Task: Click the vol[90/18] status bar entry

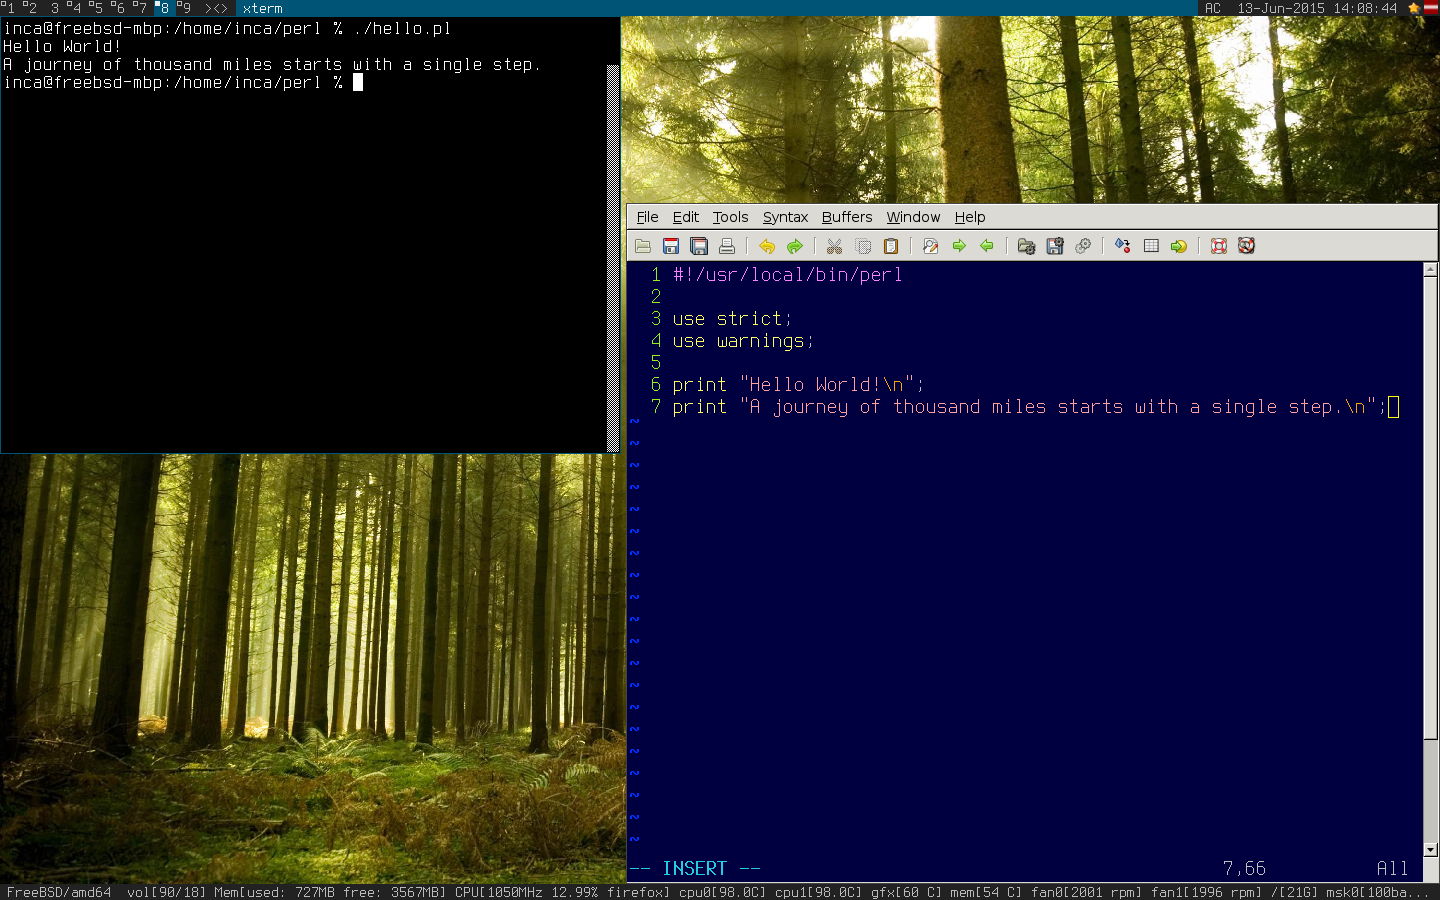Action: pyautogui.click(x=167, y=892)
